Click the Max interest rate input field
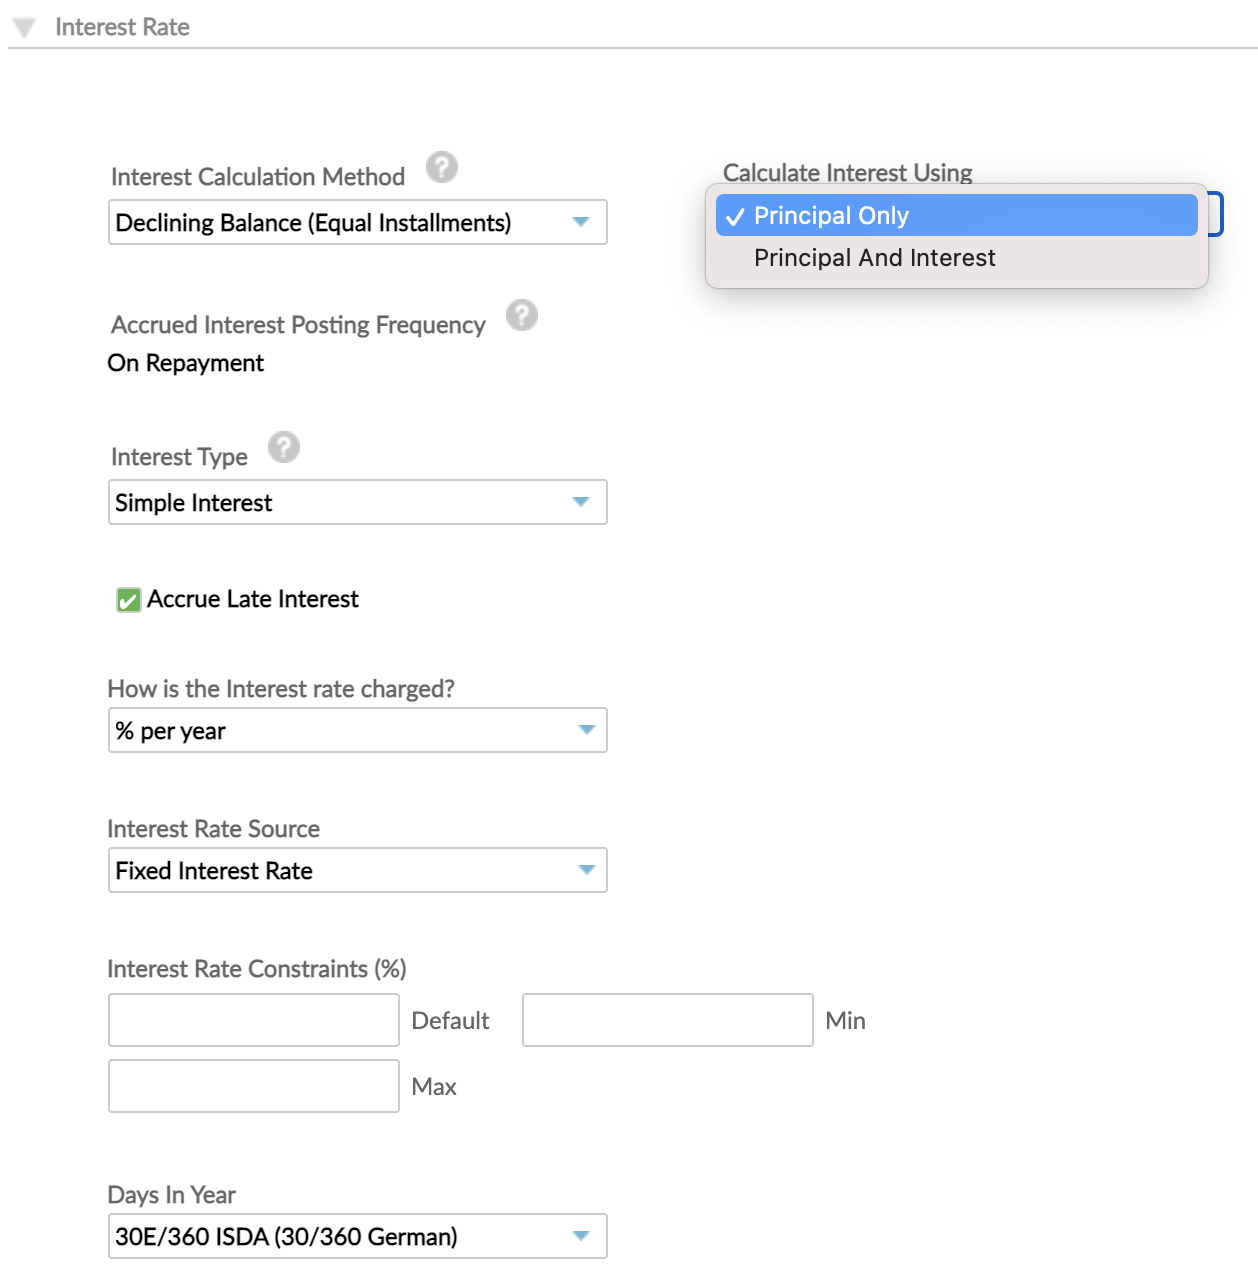 (254, 1086)
